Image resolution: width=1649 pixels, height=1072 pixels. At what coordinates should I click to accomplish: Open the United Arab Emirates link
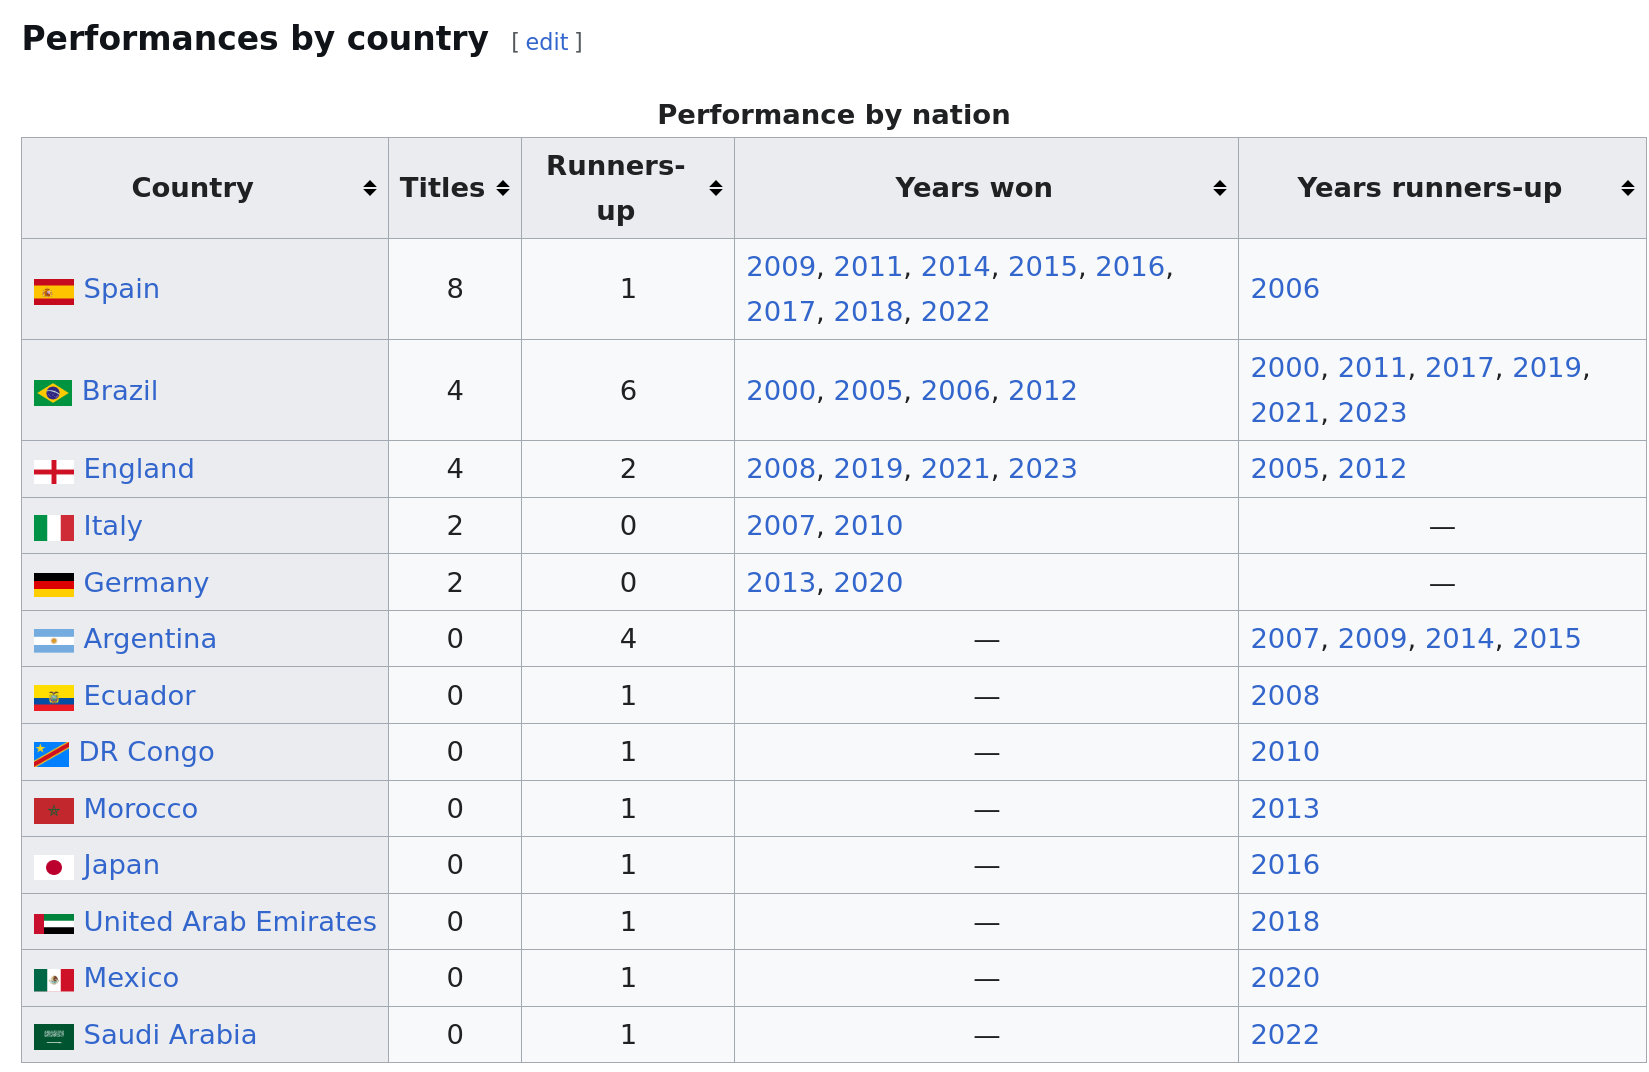[230, 922]
